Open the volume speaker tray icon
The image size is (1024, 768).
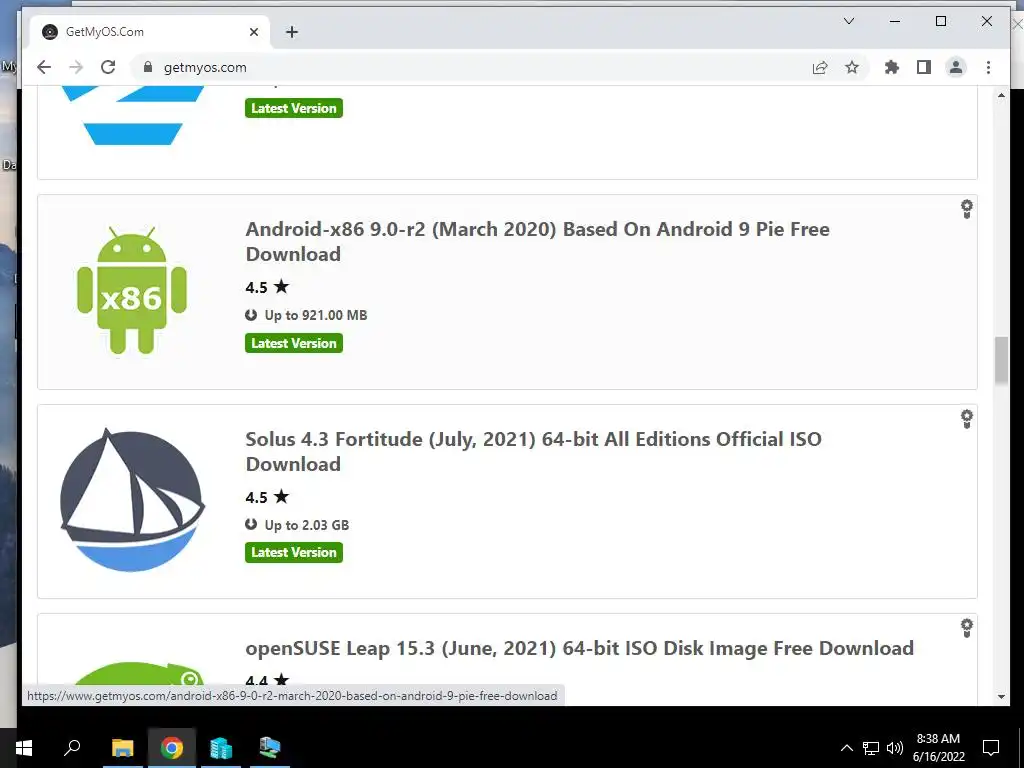(x=895, y=748)
